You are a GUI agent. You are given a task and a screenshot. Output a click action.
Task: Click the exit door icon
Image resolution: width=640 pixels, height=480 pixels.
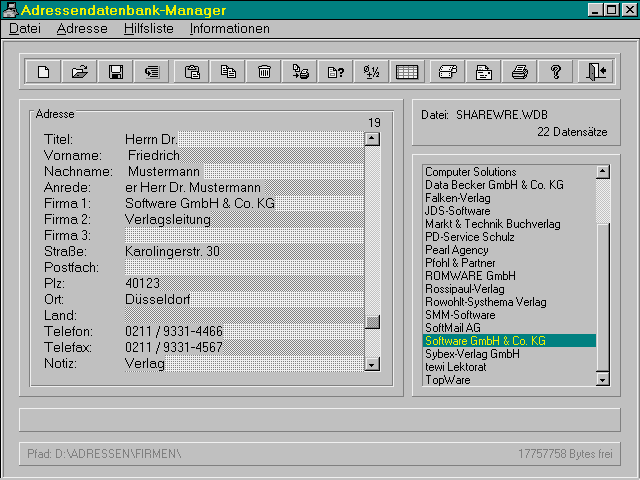[597, 71]
